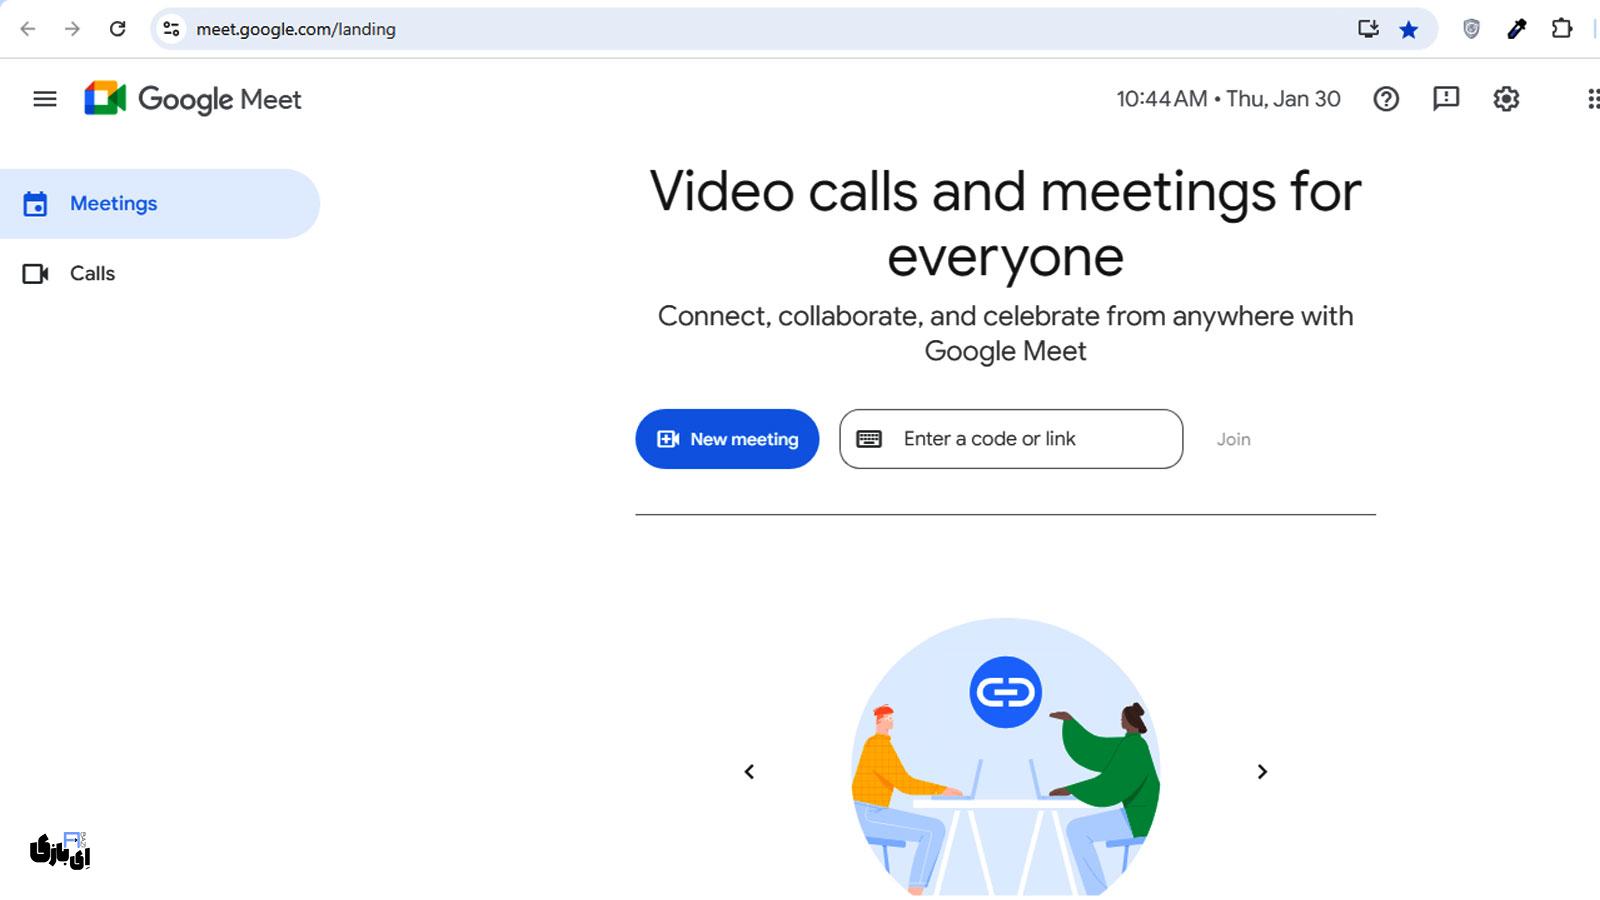This screenshot has width=1600, height=900.
Task: Open the browser Extensions puzzle icon
Action: tap(1562, 29)
